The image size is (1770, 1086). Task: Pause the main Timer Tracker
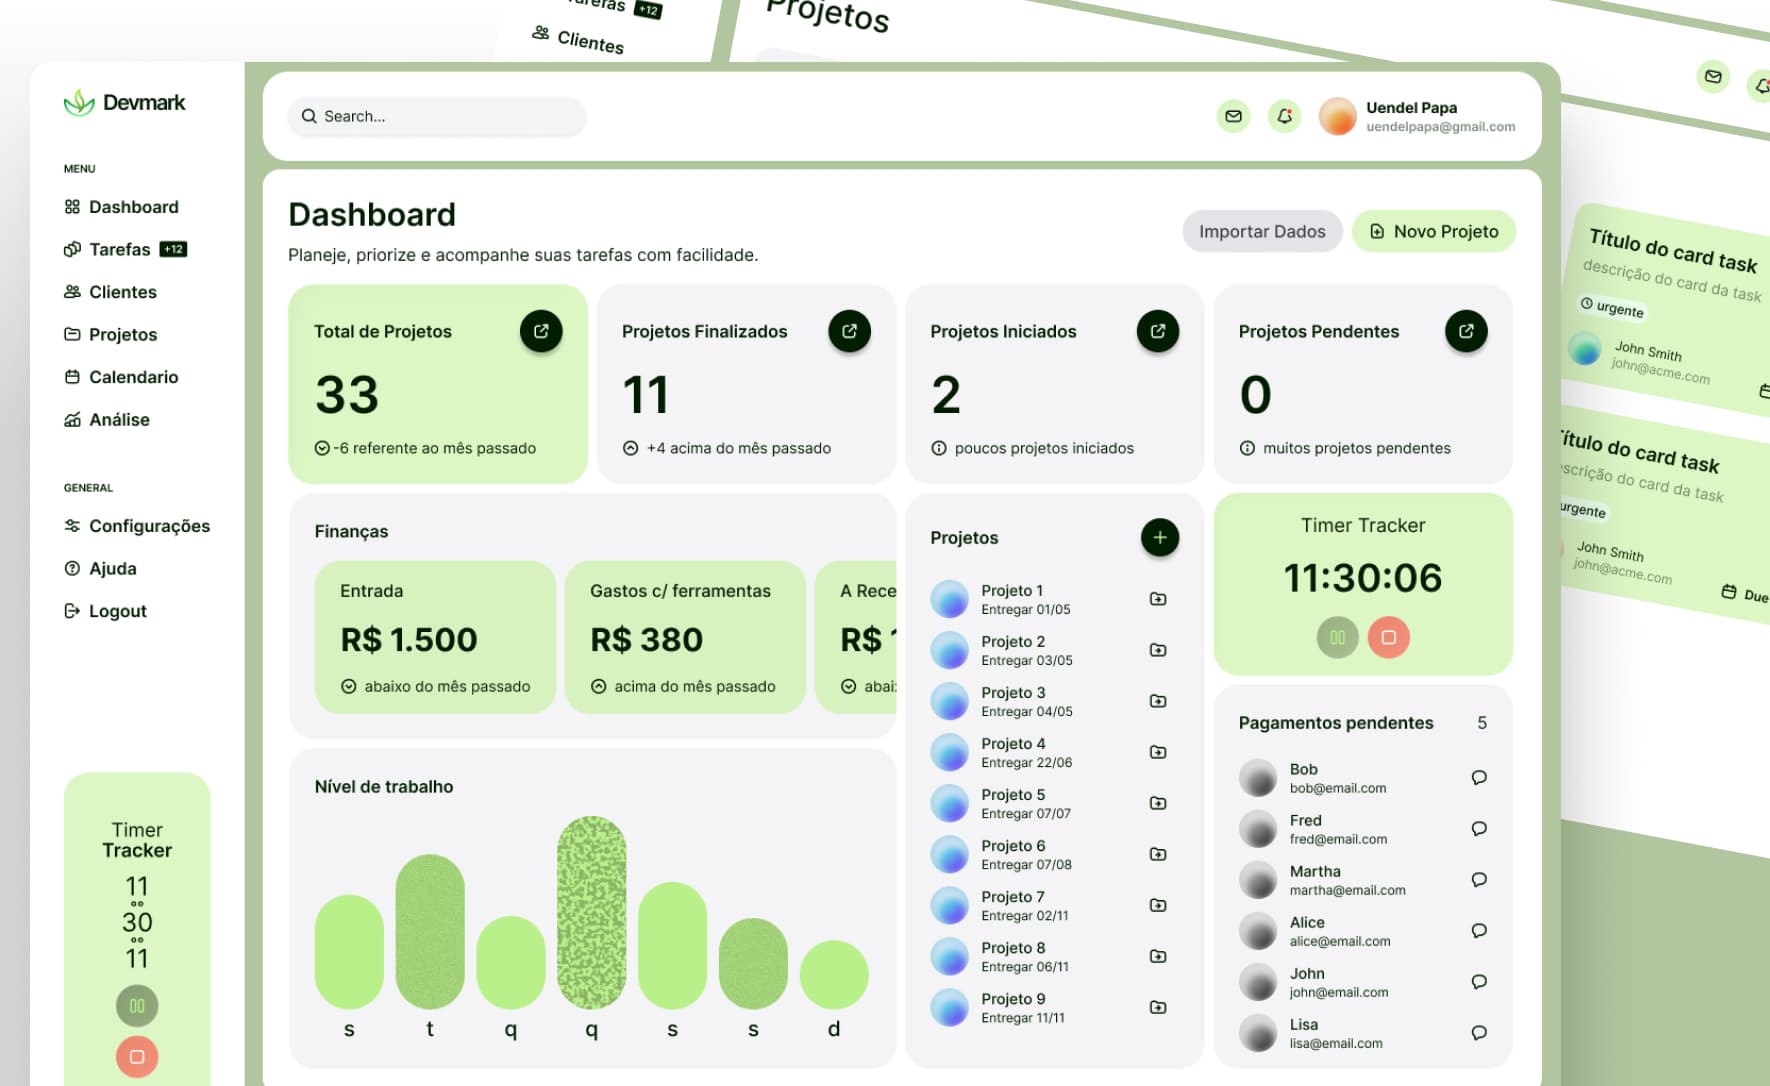pos(1337,637)
